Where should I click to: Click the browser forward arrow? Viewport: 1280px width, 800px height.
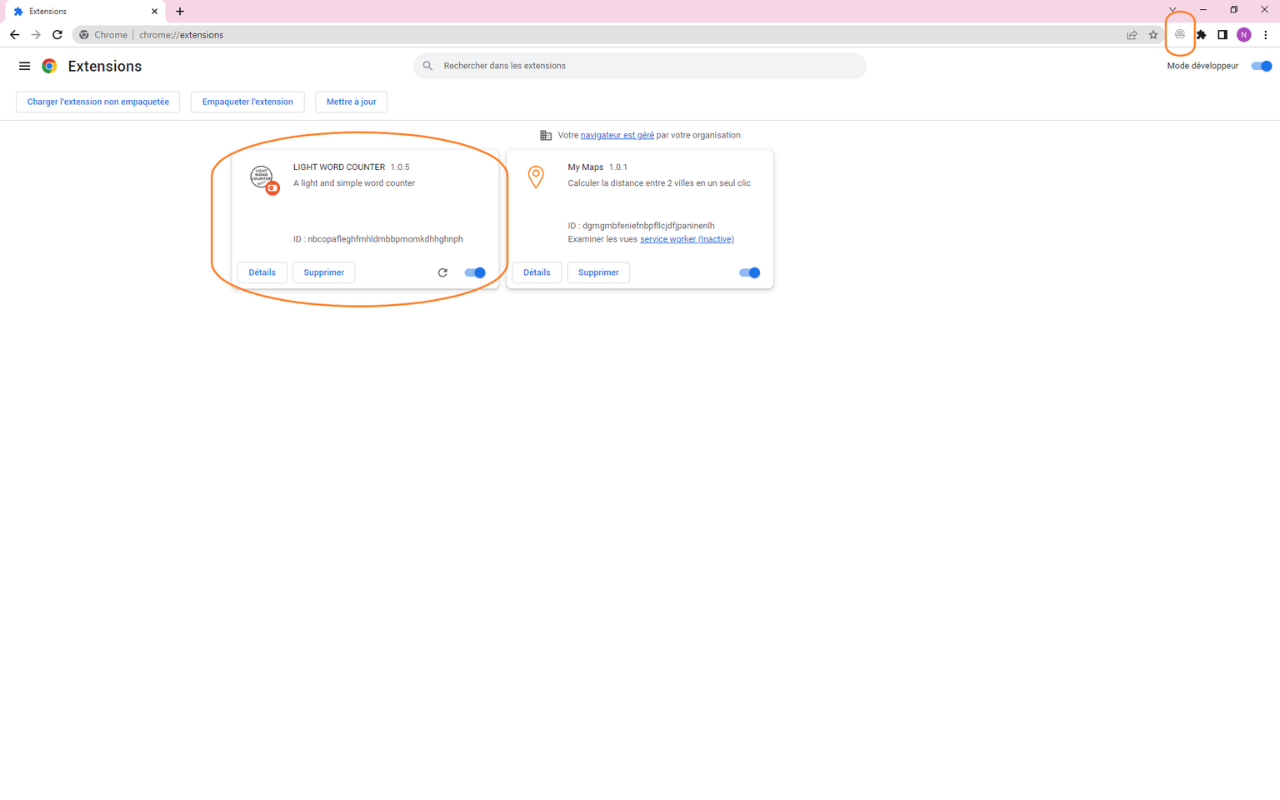tap(36, 35)
